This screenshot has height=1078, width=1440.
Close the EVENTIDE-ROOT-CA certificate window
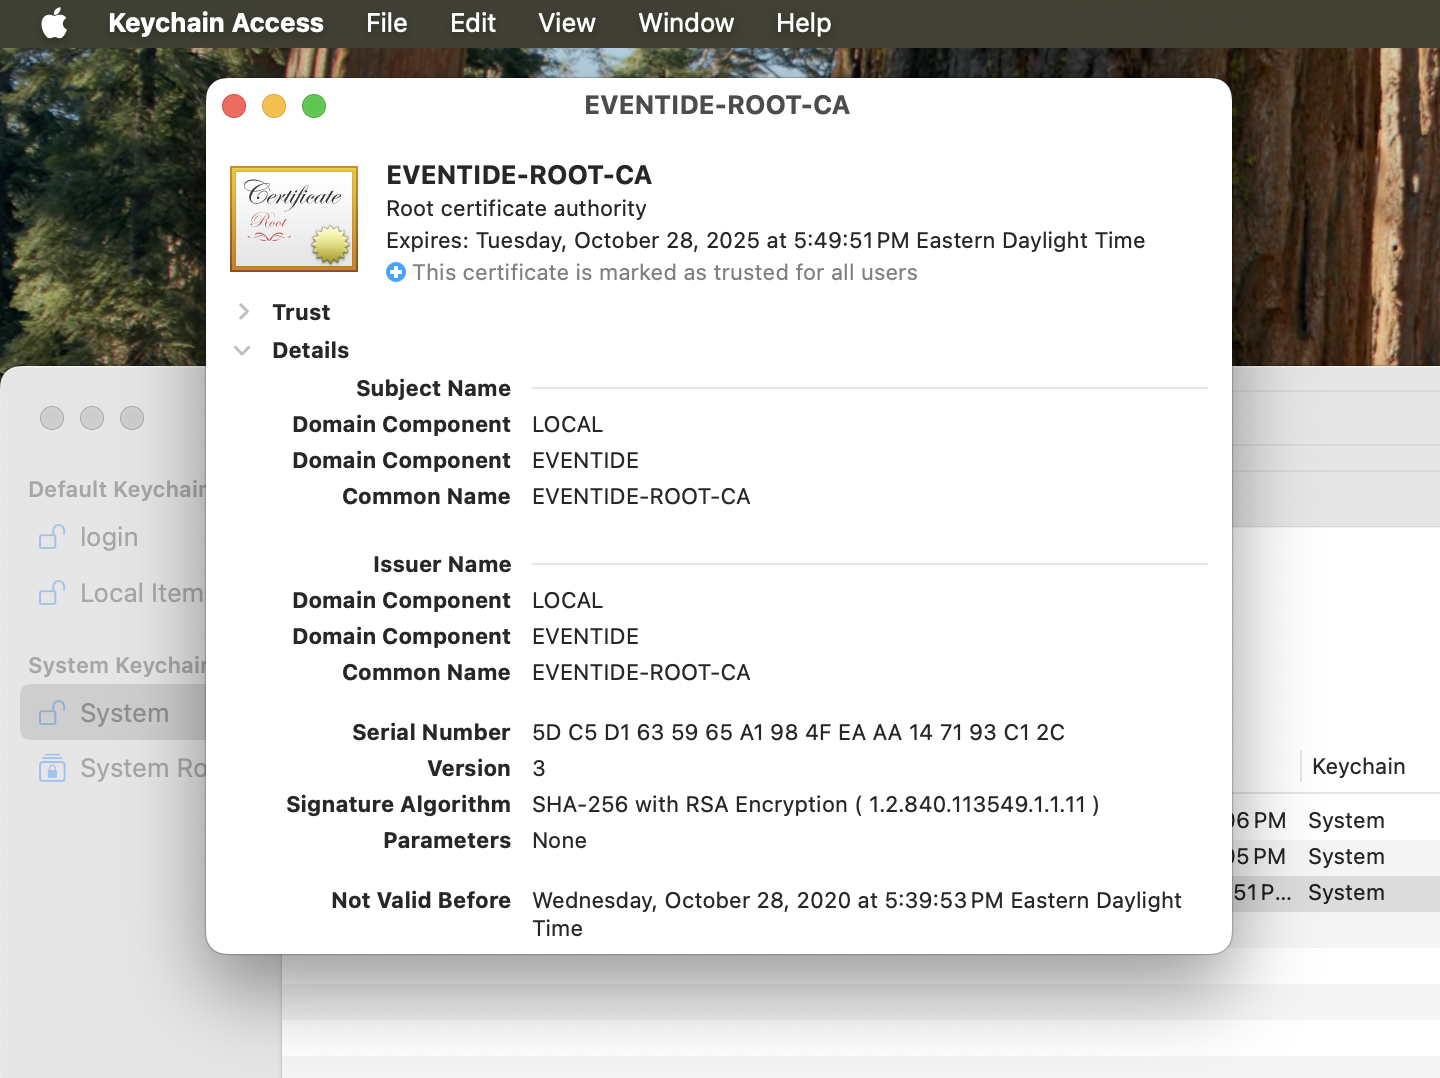tap(234, 106)
